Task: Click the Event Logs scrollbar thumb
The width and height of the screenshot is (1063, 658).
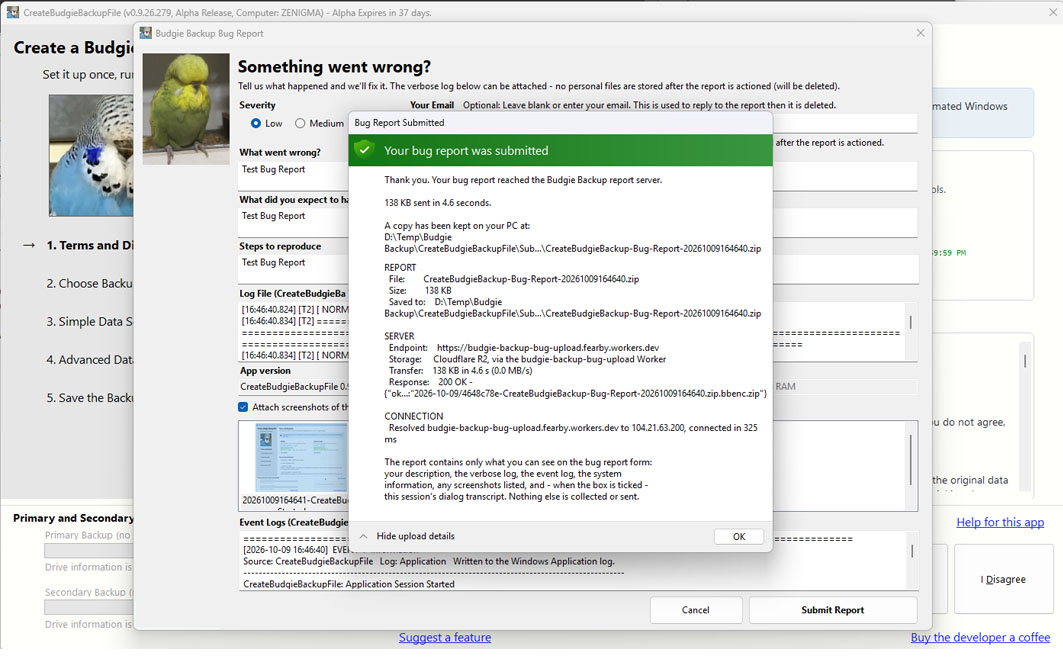Action: pos(912,552)
